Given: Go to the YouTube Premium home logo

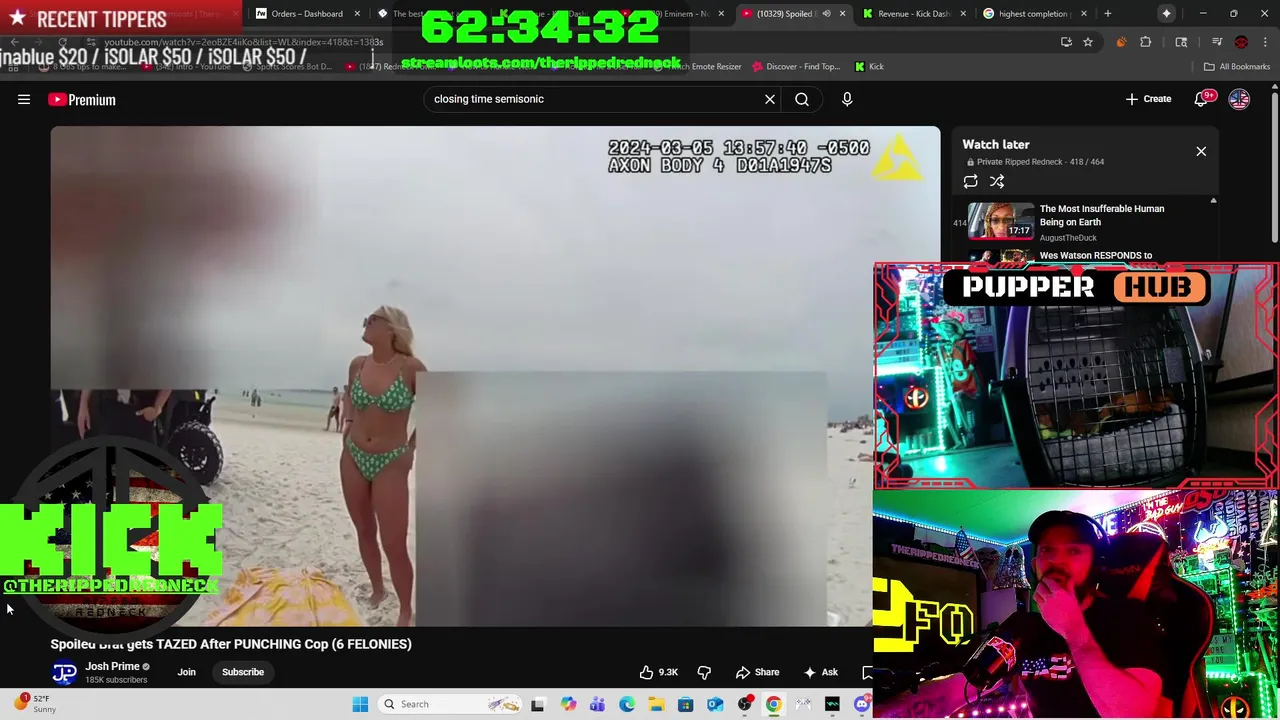Looking at the screenshot, I should point(82,99).
